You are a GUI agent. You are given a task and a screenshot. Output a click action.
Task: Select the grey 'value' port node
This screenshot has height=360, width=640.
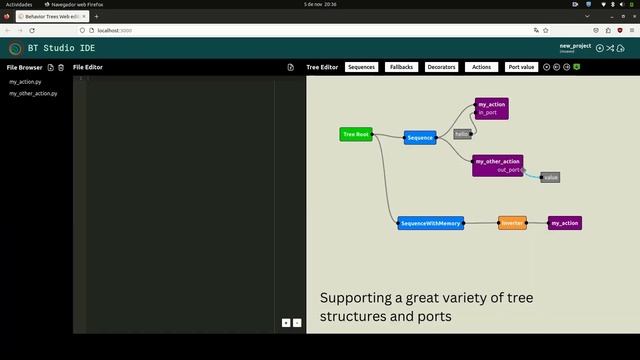click(550, 178)
